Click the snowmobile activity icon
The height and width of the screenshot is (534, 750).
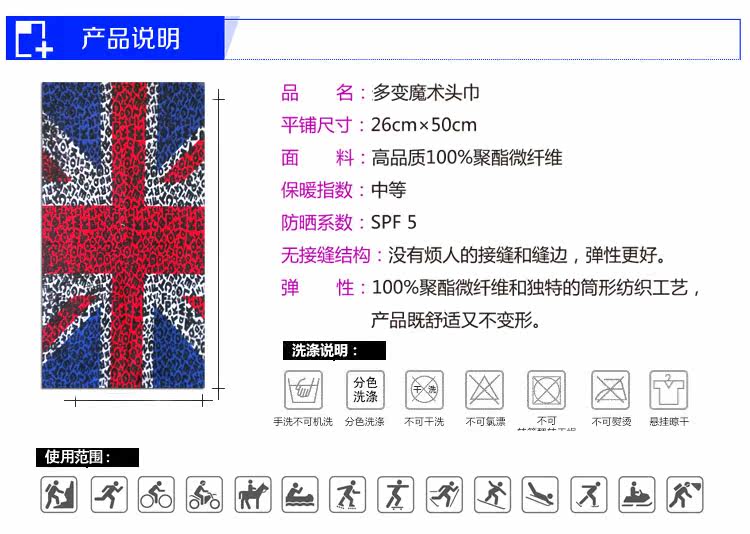637,494
